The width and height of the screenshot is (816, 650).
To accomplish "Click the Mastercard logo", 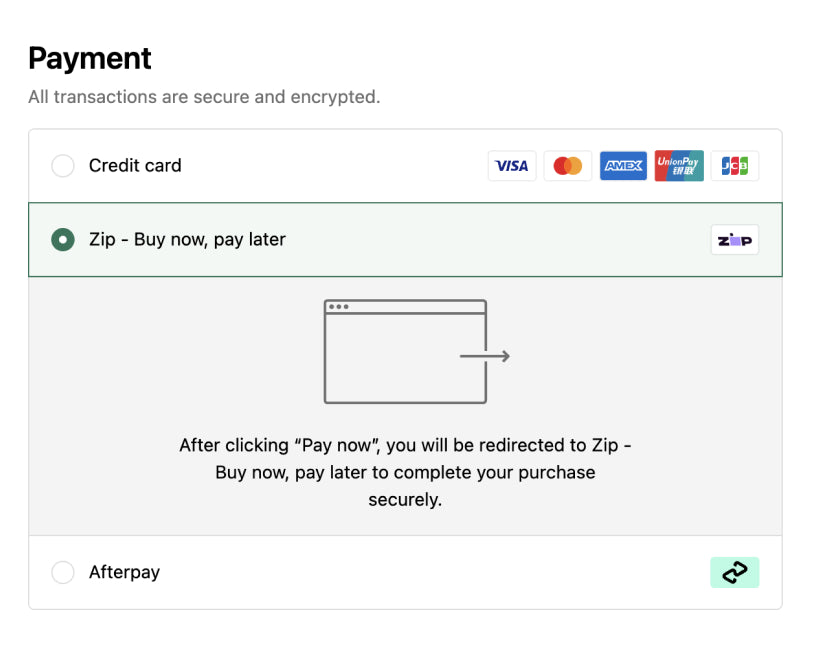I will pos(568,166).
